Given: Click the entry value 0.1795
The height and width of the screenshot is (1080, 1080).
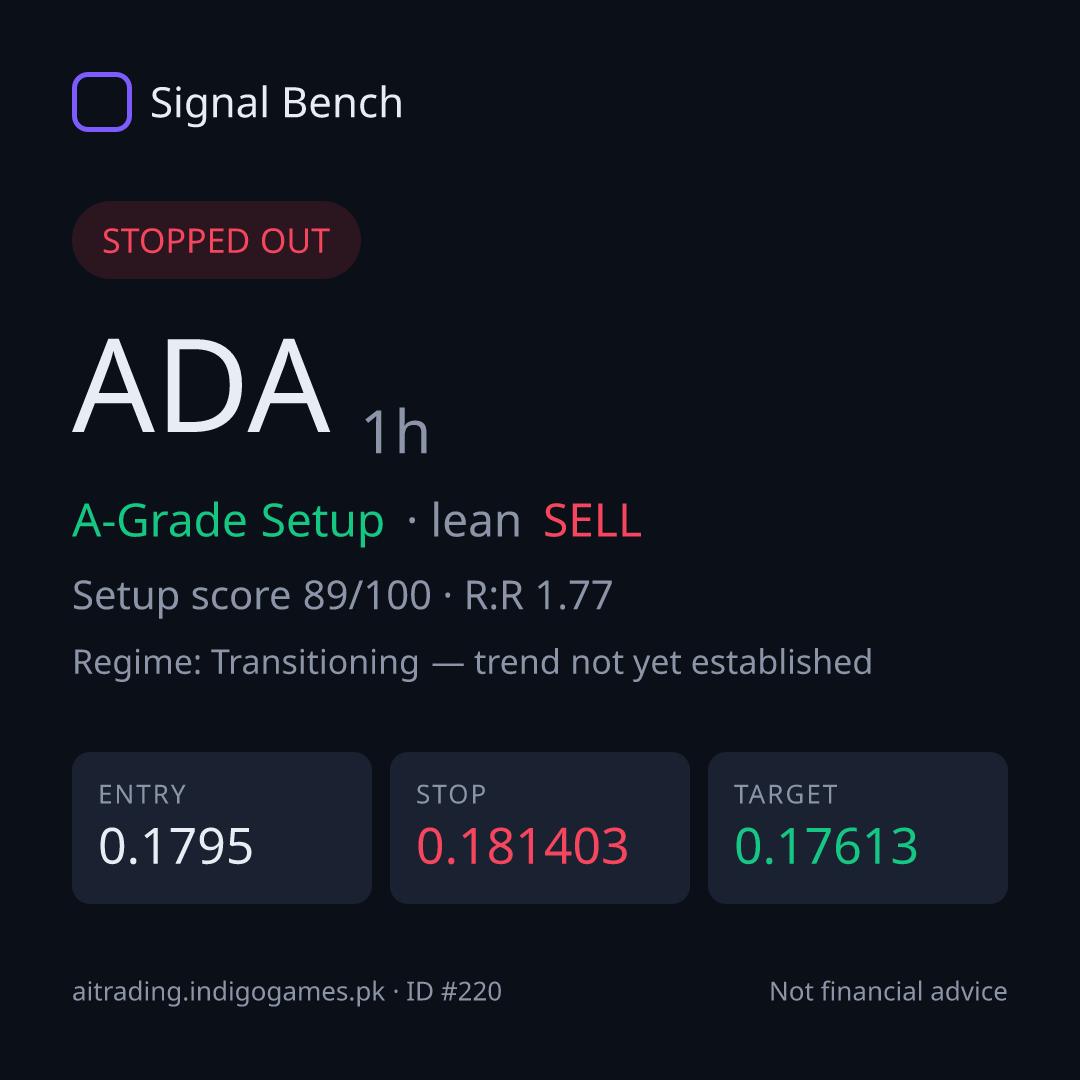Looking at the screenshot, I should 176,846.
